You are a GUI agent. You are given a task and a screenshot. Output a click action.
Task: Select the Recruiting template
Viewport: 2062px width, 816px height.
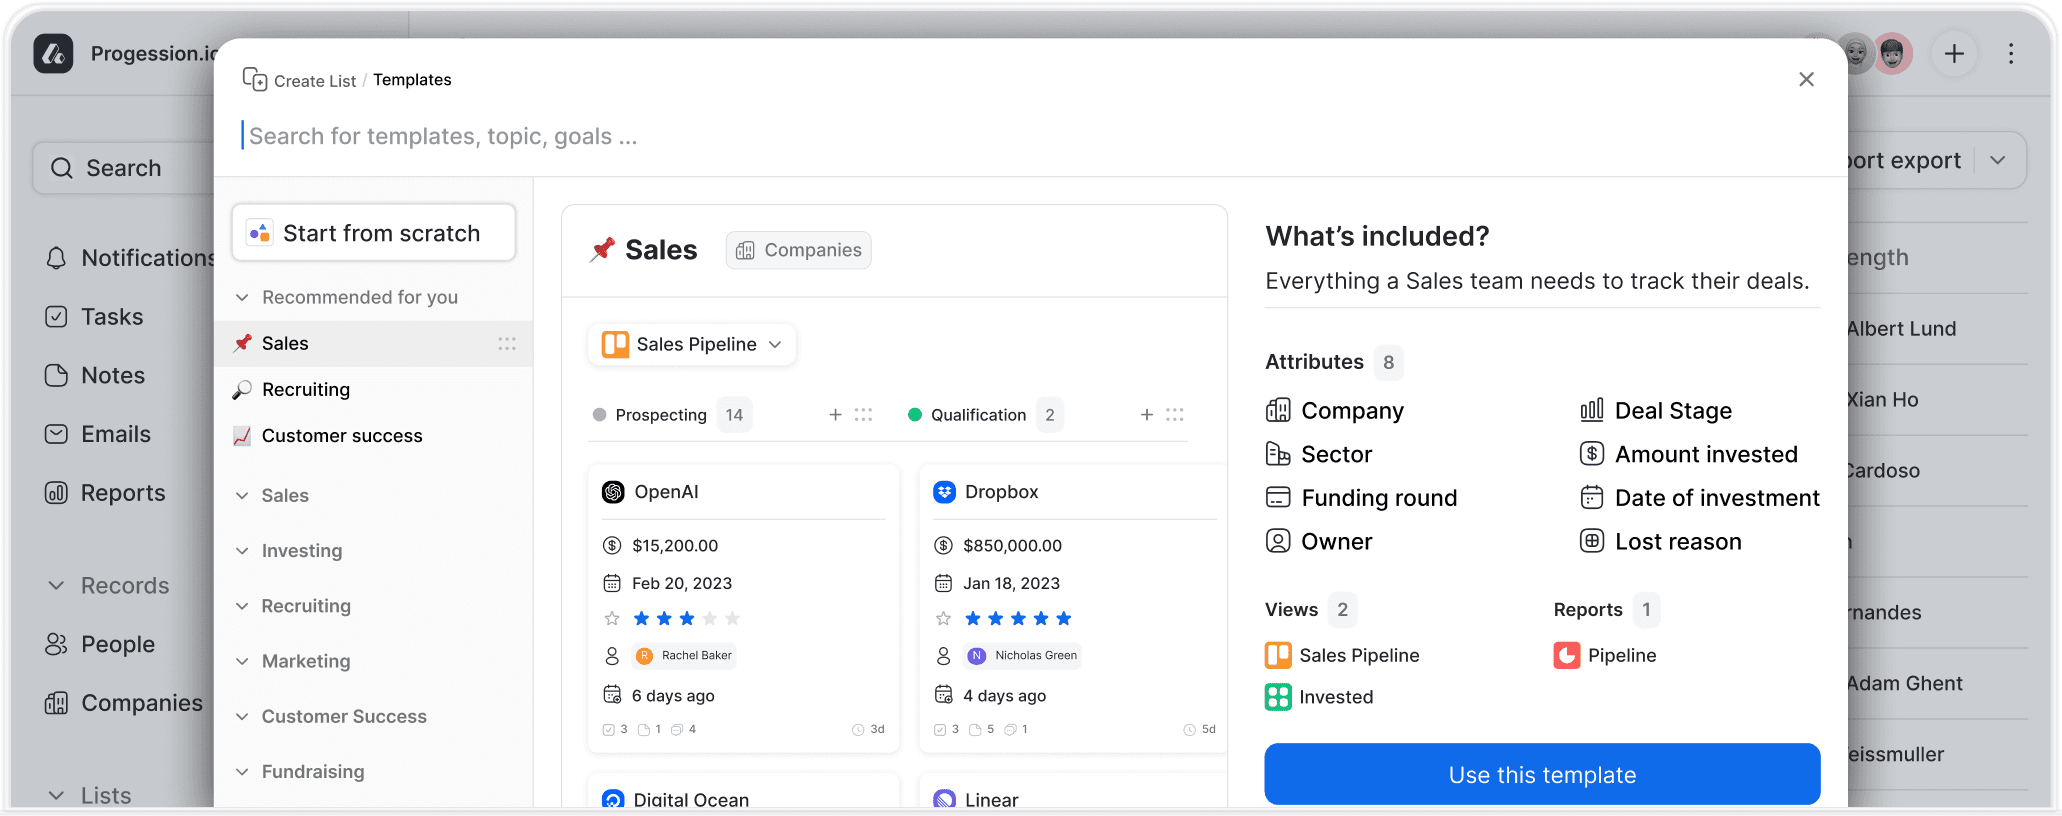pyautogui.click(x=374, y=390)
